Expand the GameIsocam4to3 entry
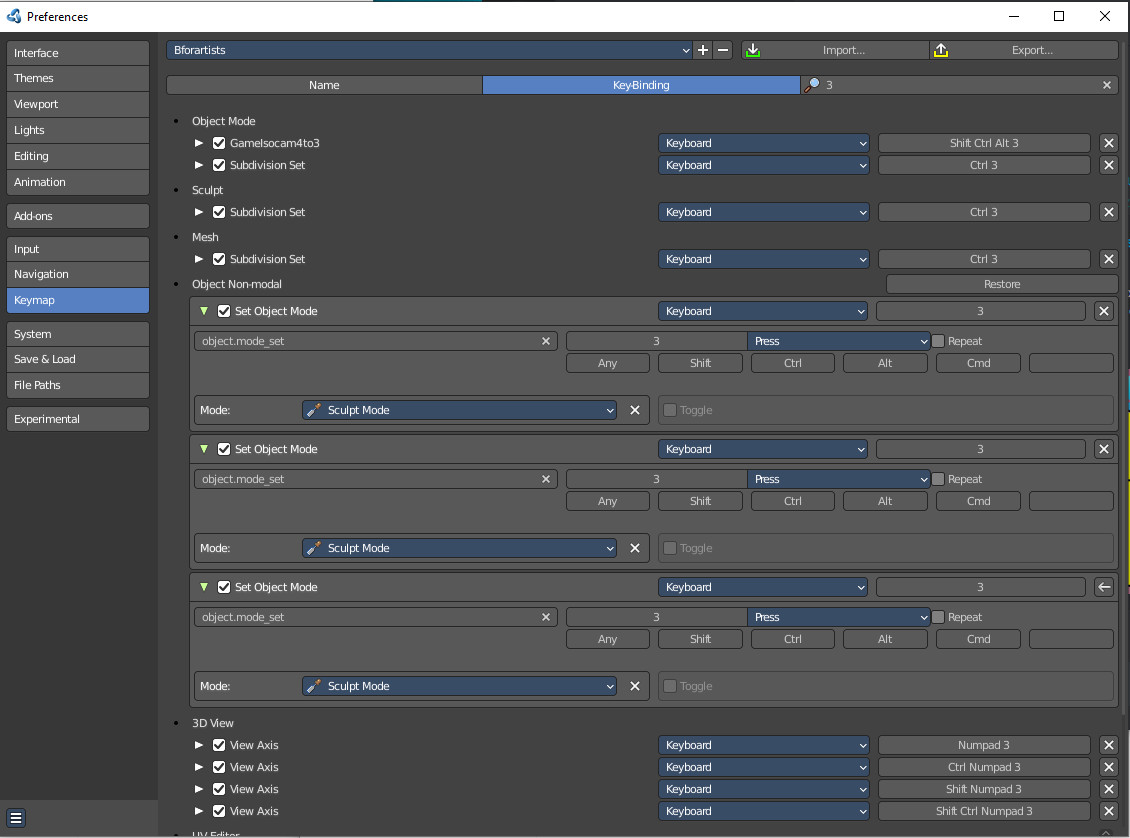Viewport: 1130px width, 838px height. point(199,143)
